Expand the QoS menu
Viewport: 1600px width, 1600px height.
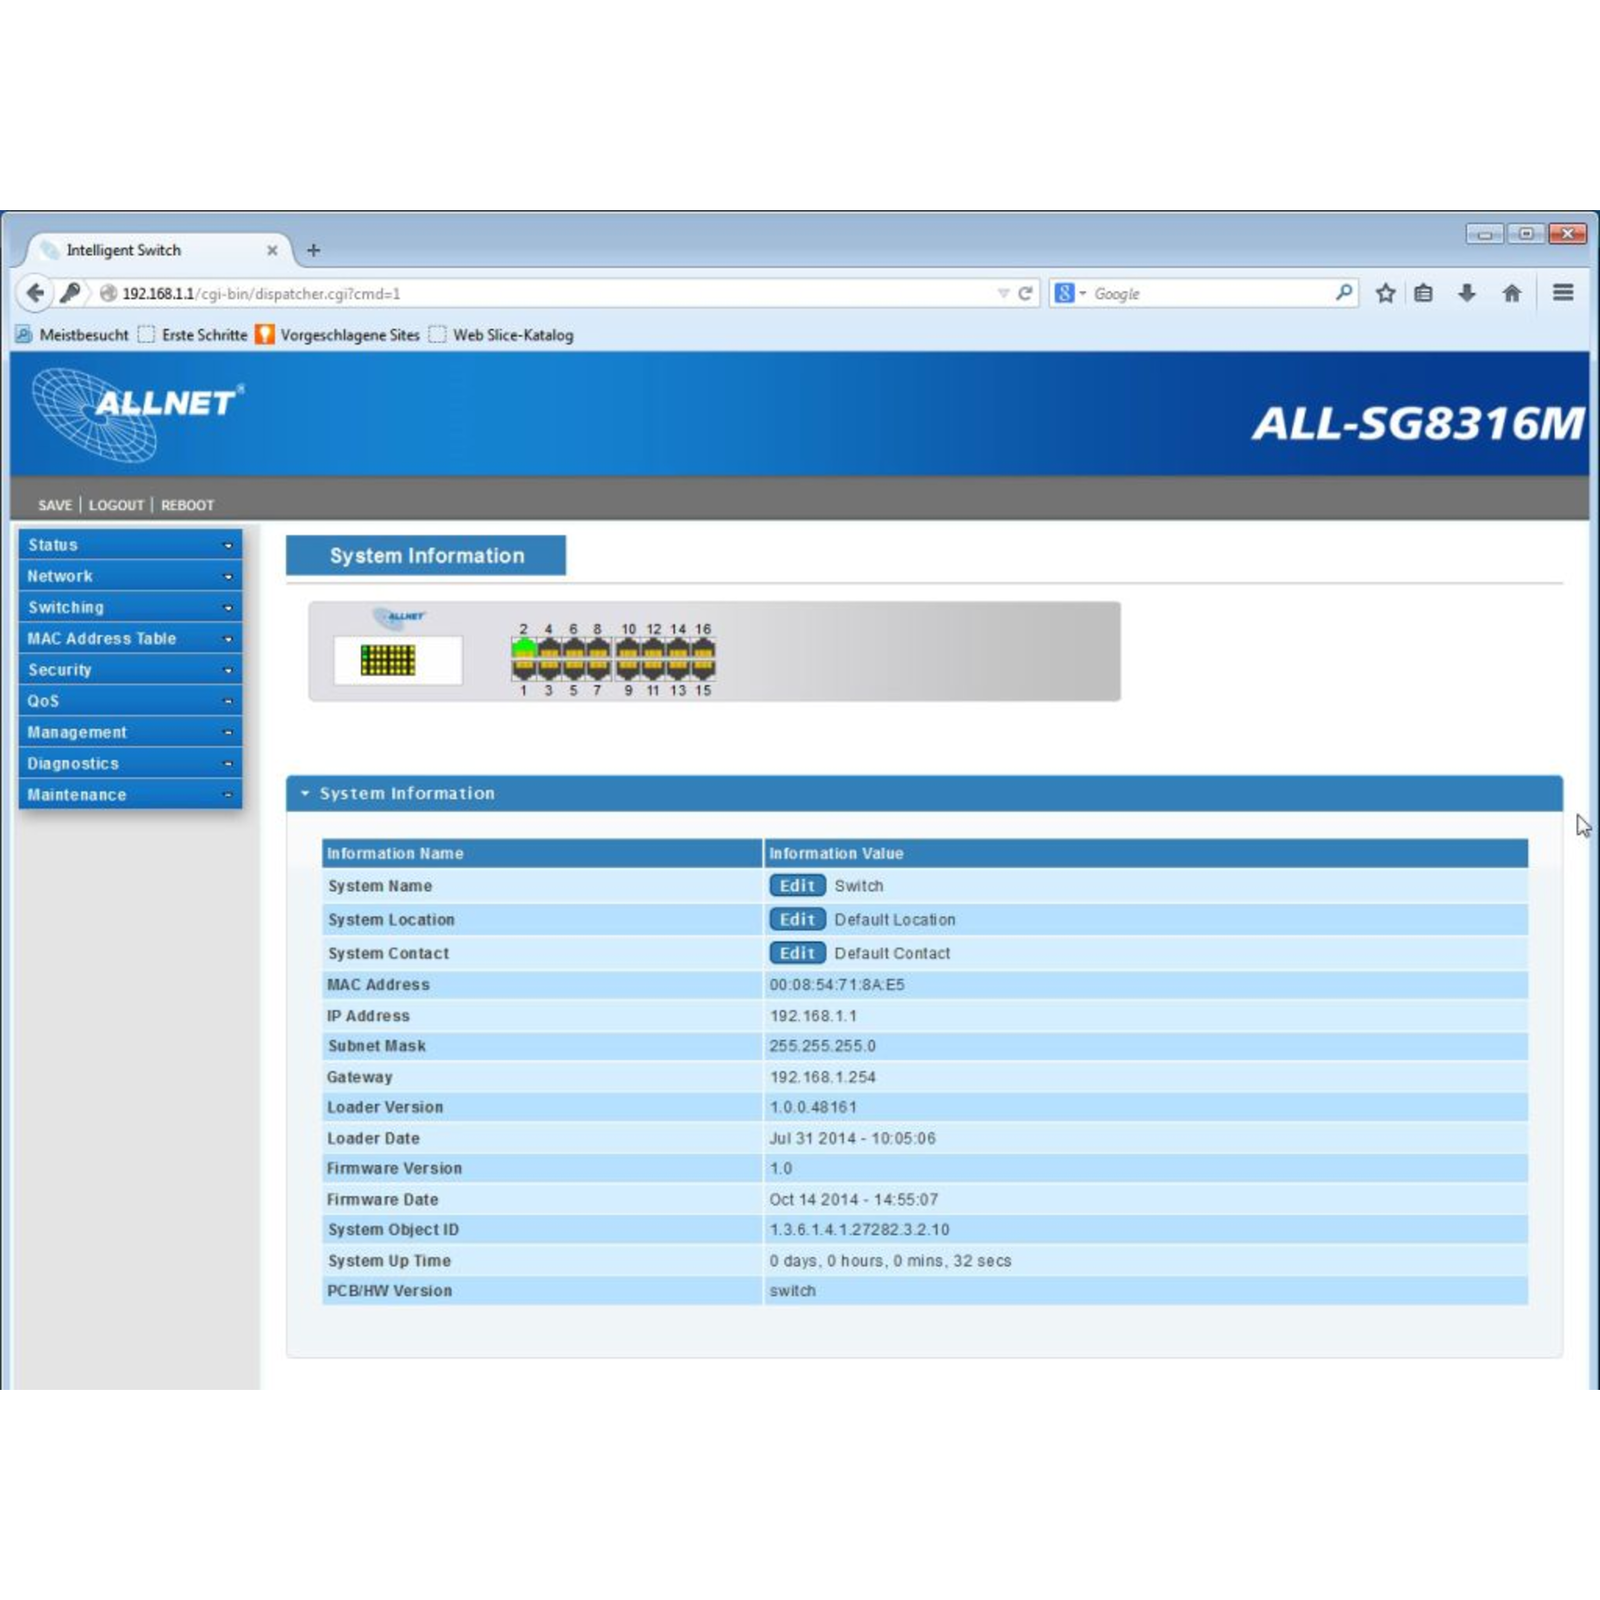[130, 701]
